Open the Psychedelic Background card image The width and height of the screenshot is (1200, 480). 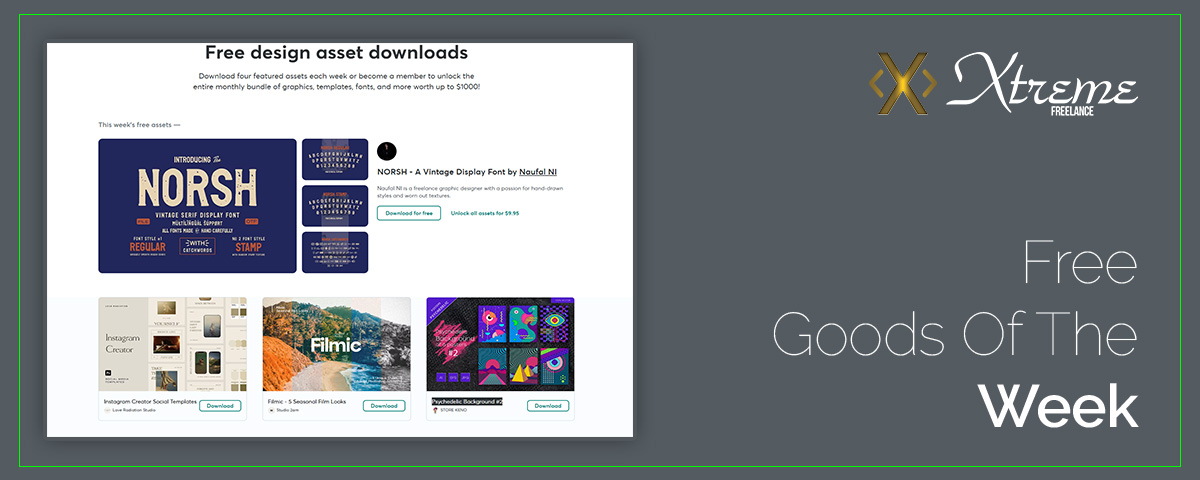(x=500, y=344)
